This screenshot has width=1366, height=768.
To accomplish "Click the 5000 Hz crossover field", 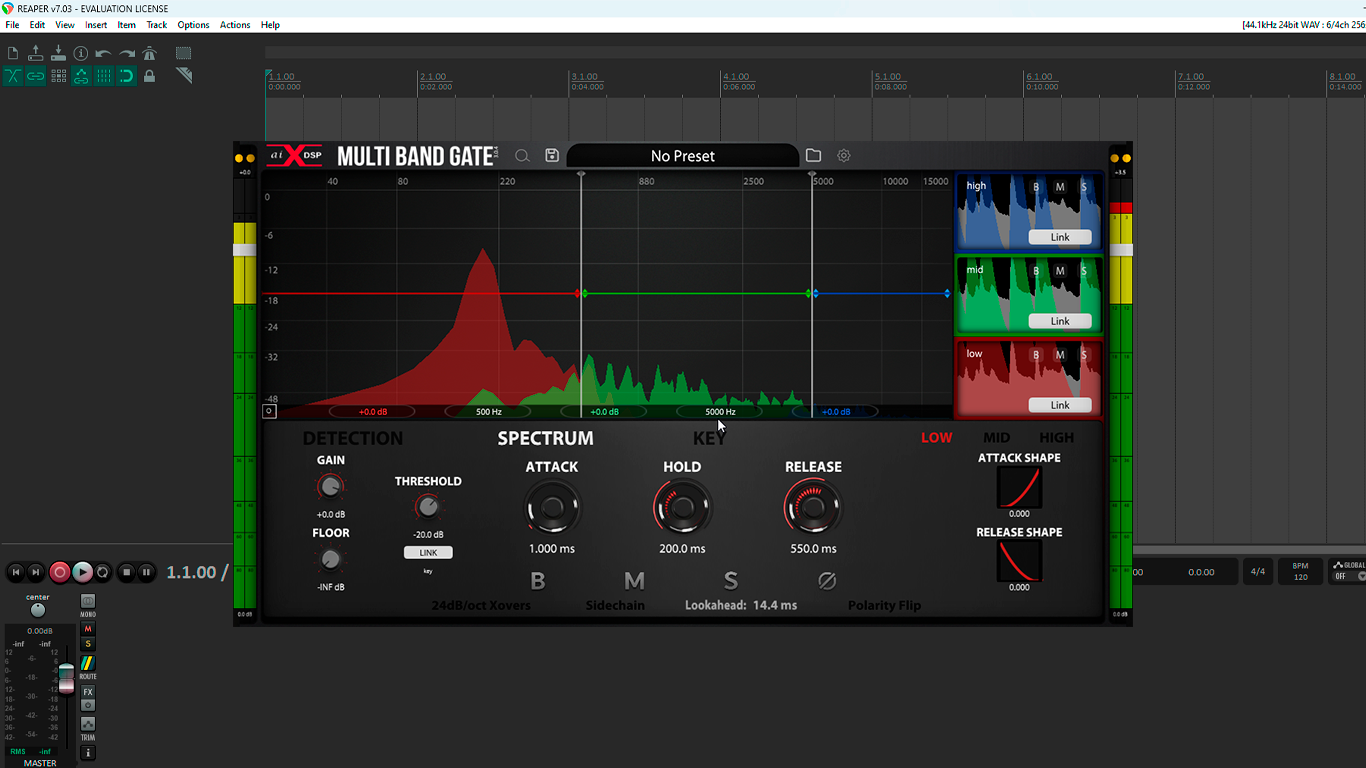I will click(x=720, y=412).
